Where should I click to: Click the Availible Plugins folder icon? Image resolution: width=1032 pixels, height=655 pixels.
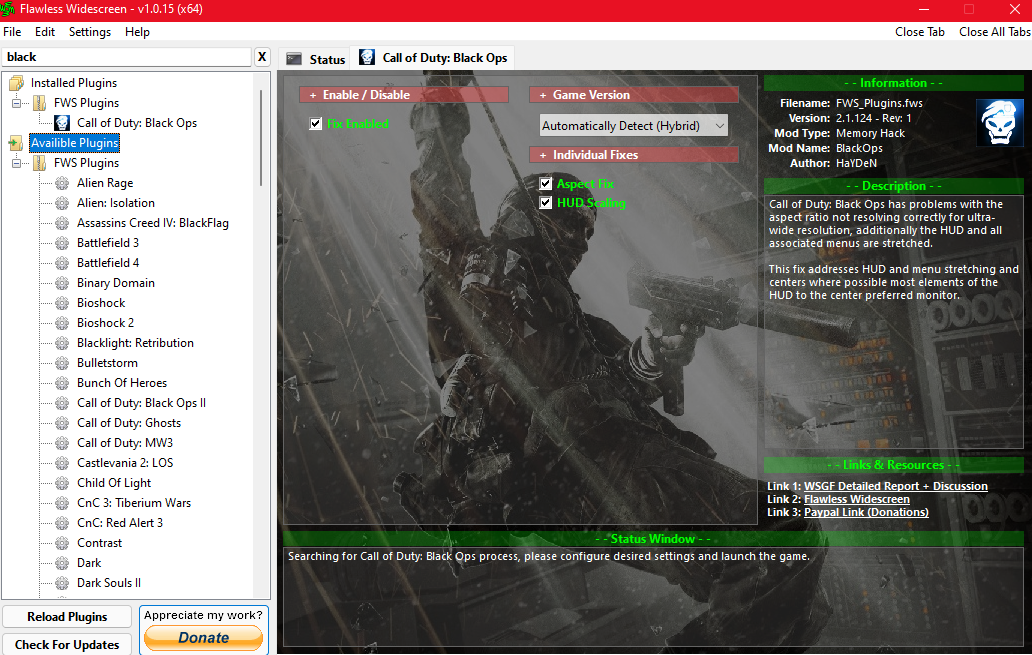[16, 143]
